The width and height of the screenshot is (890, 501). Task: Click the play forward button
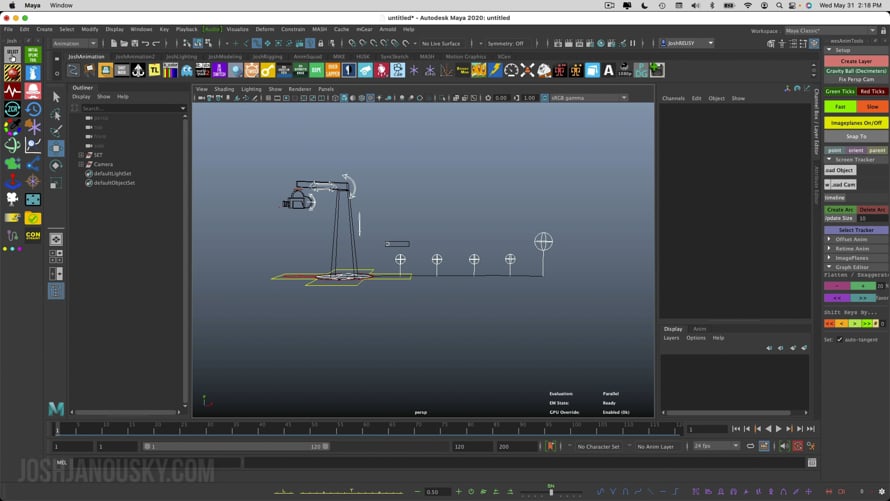tap(778, 429)
